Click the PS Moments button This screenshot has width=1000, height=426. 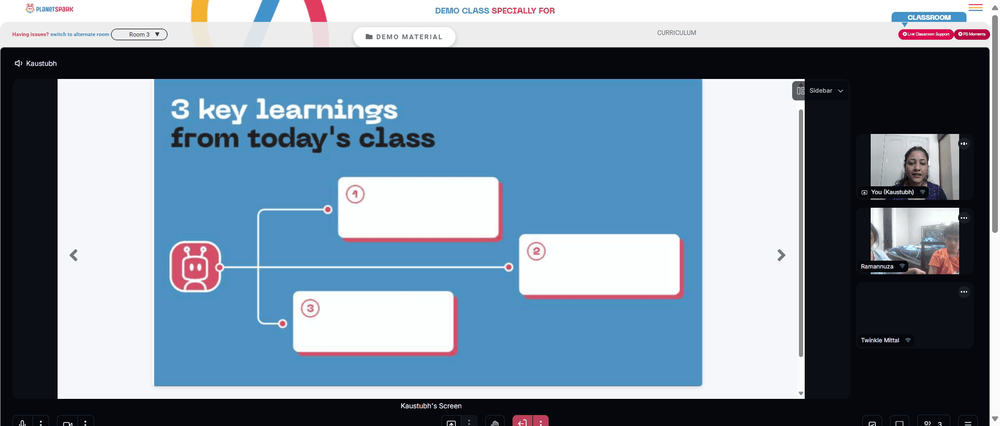[x=972, y=34]
